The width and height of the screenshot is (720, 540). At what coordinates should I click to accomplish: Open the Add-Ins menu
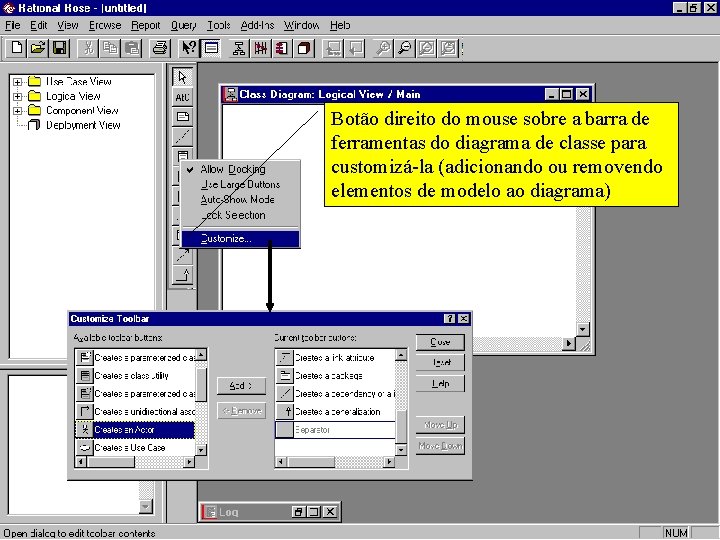(x=257, y=25)
